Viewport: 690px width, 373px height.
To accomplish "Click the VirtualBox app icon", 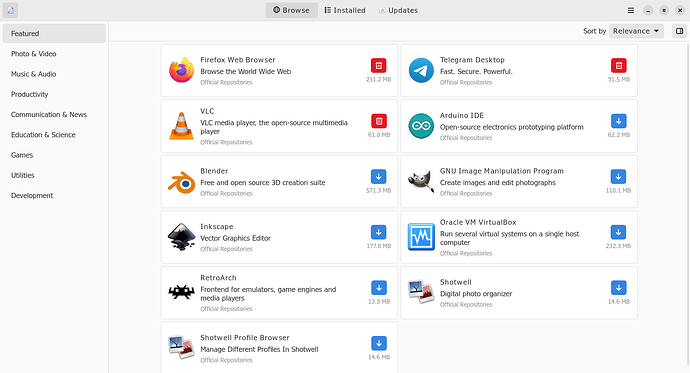I will [421, 237].
